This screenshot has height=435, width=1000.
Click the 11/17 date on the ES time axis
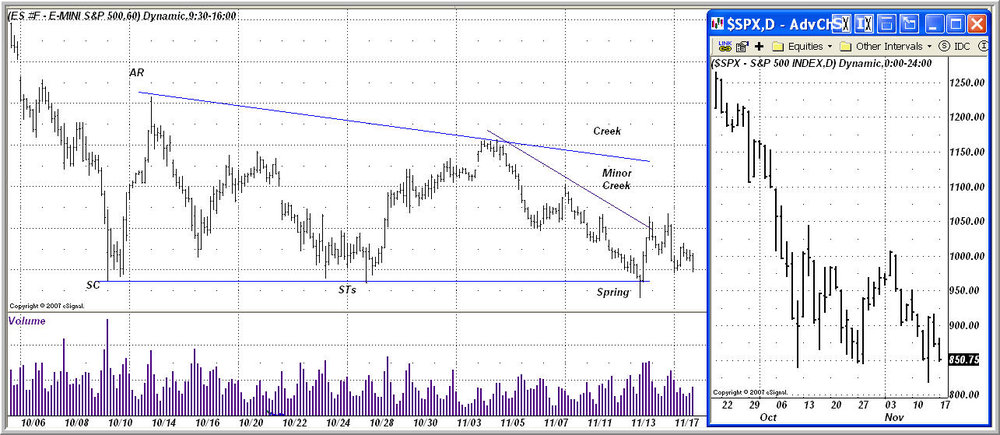click(688, 423)
